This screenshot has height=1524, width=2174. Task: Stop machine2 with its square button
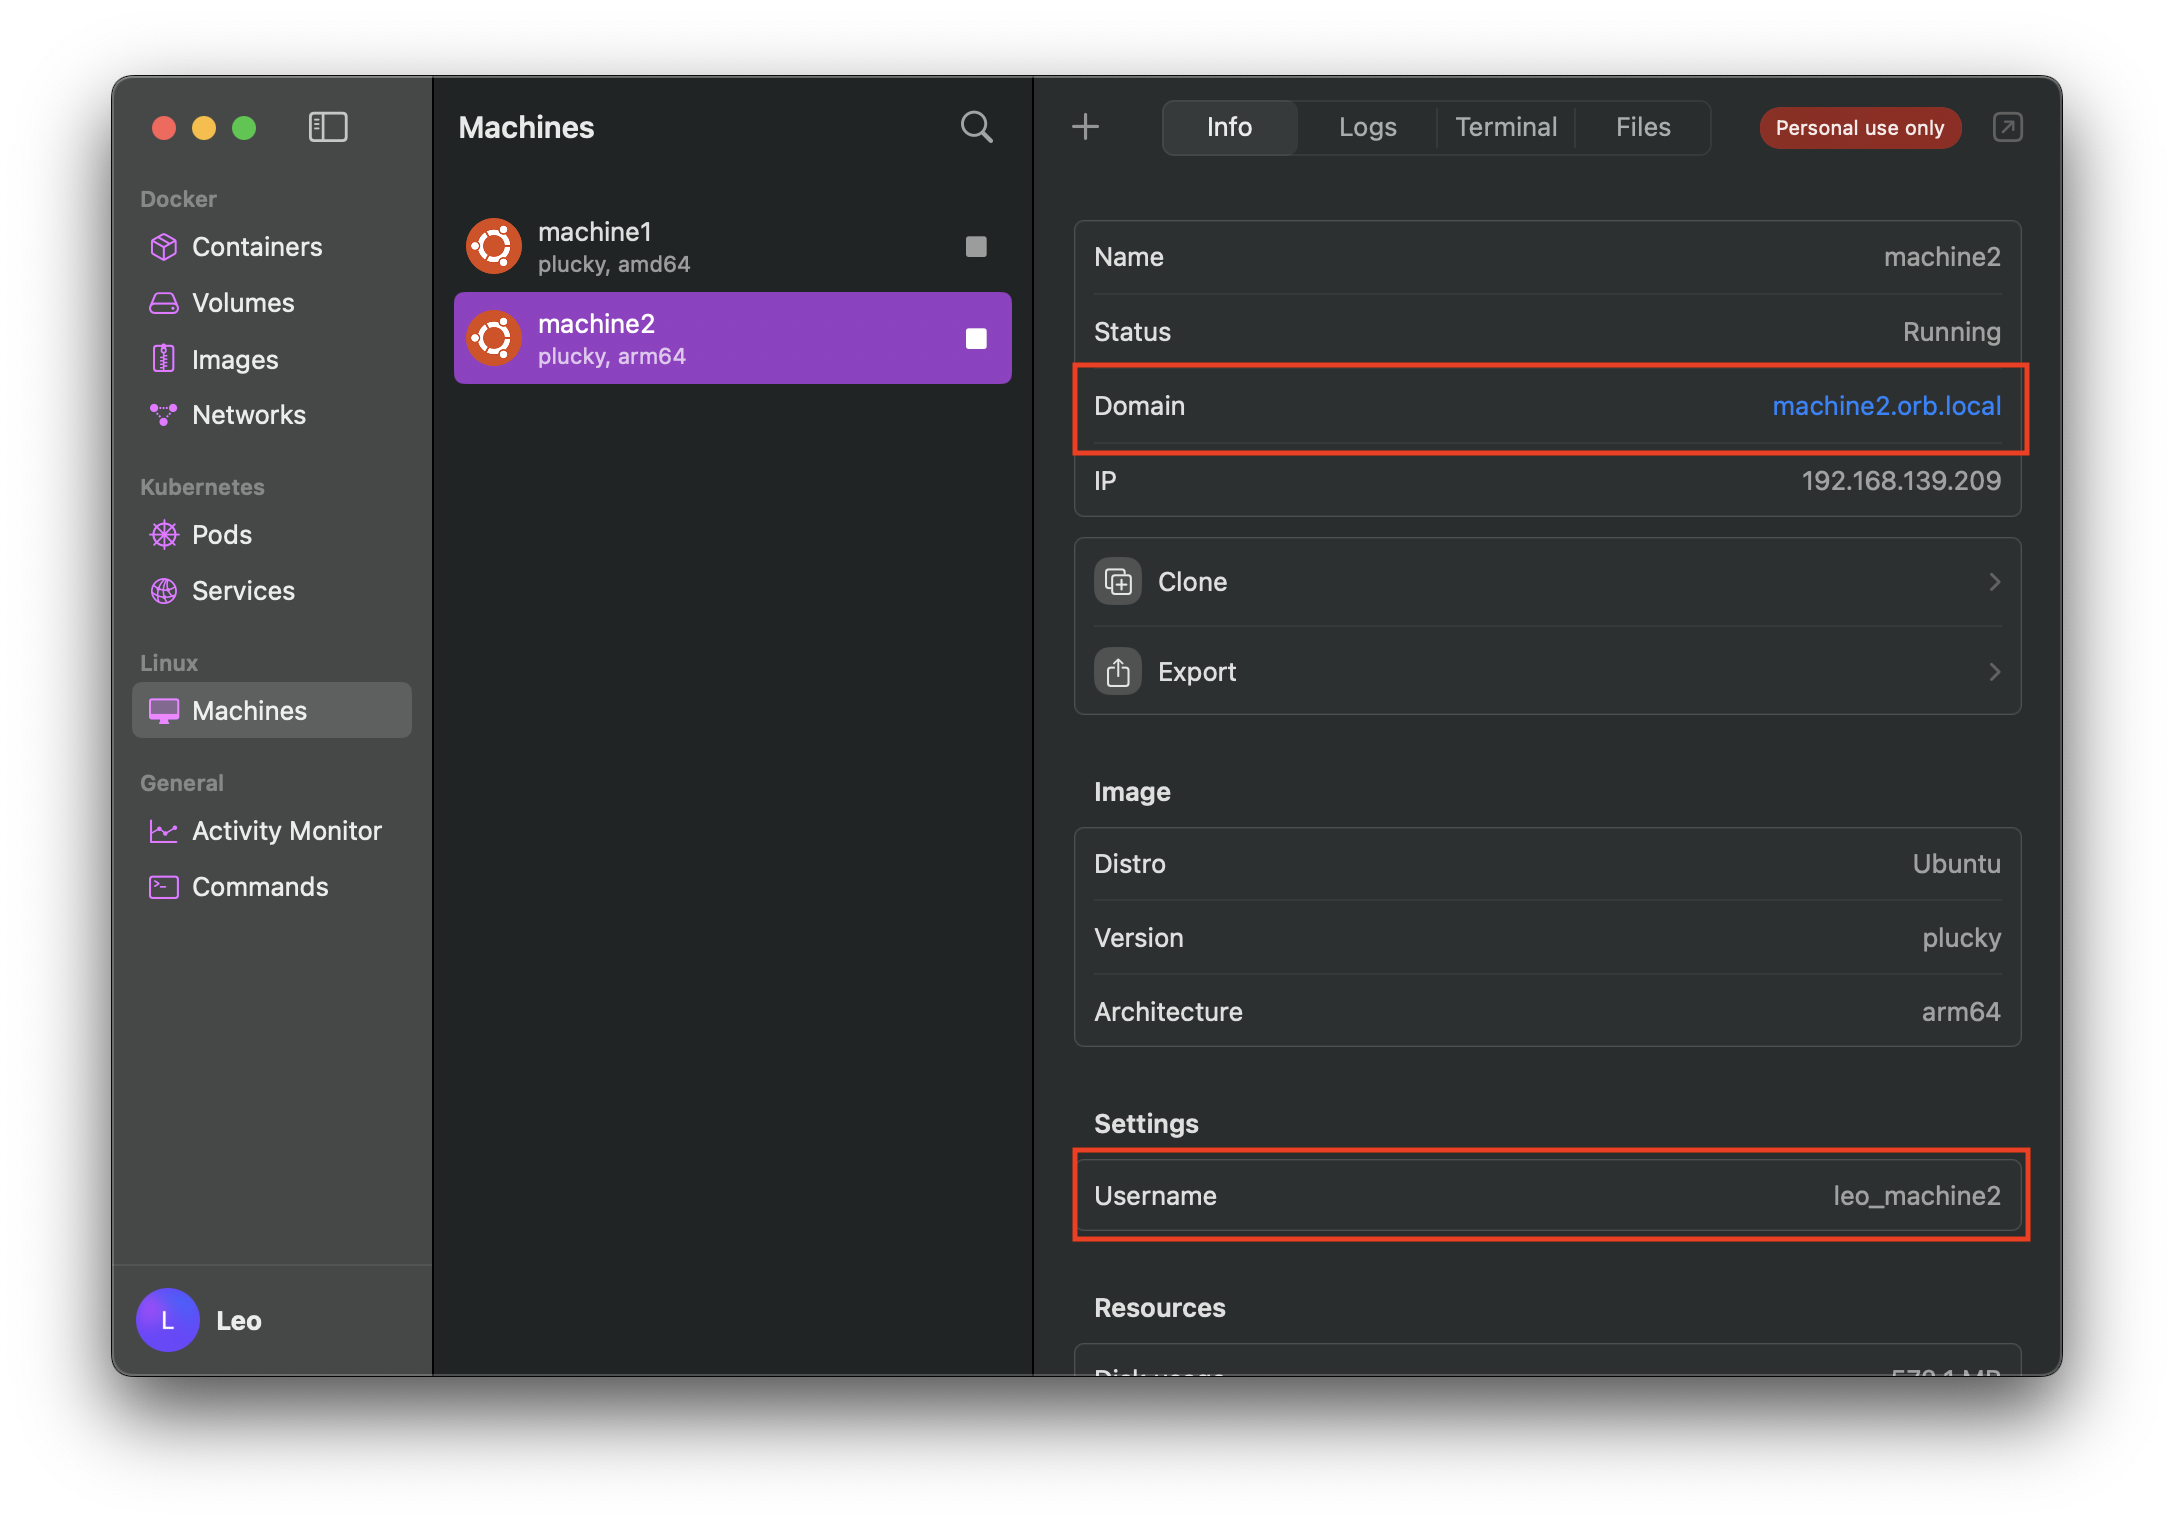pyautogui.click(x=976, y=339)
